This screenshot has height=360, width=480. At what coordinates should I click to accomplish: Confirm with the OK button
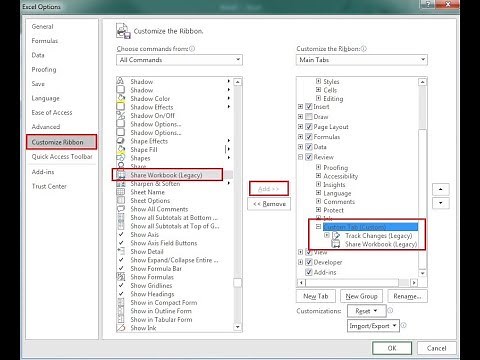pyautogui.click(x=392, y=348)
